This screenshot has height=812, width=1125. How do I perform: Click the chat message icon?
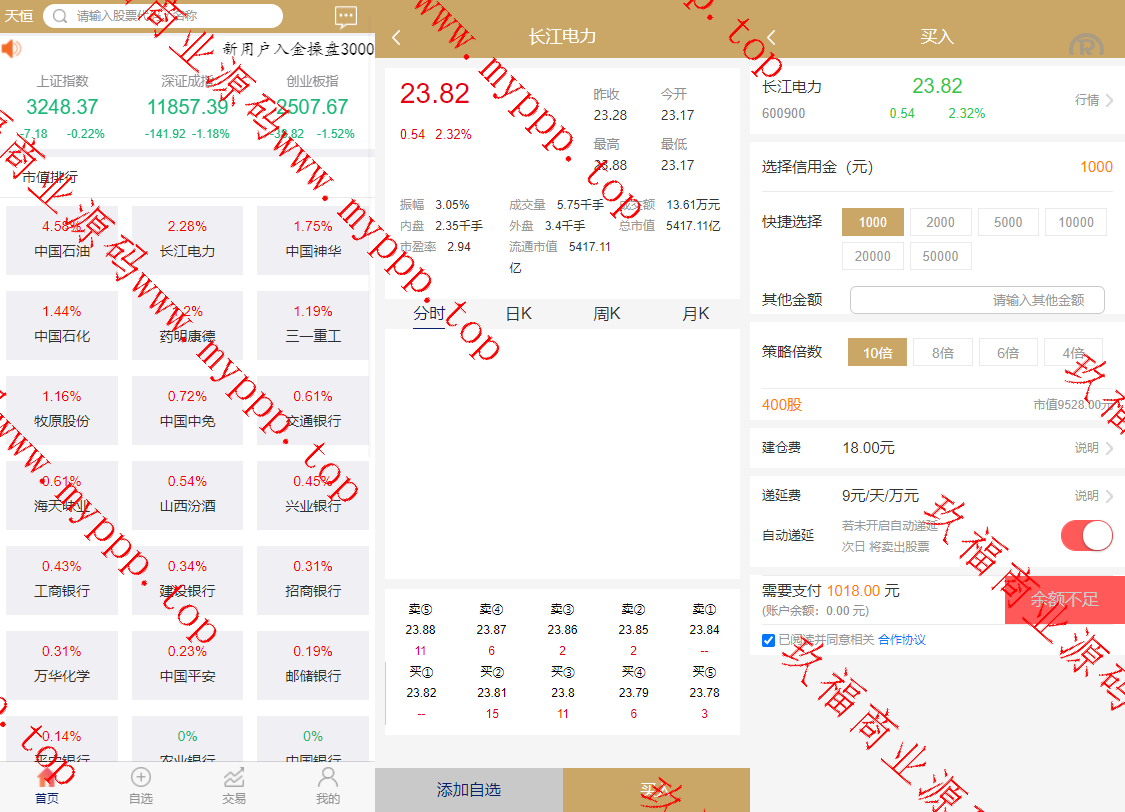(346, 16)
